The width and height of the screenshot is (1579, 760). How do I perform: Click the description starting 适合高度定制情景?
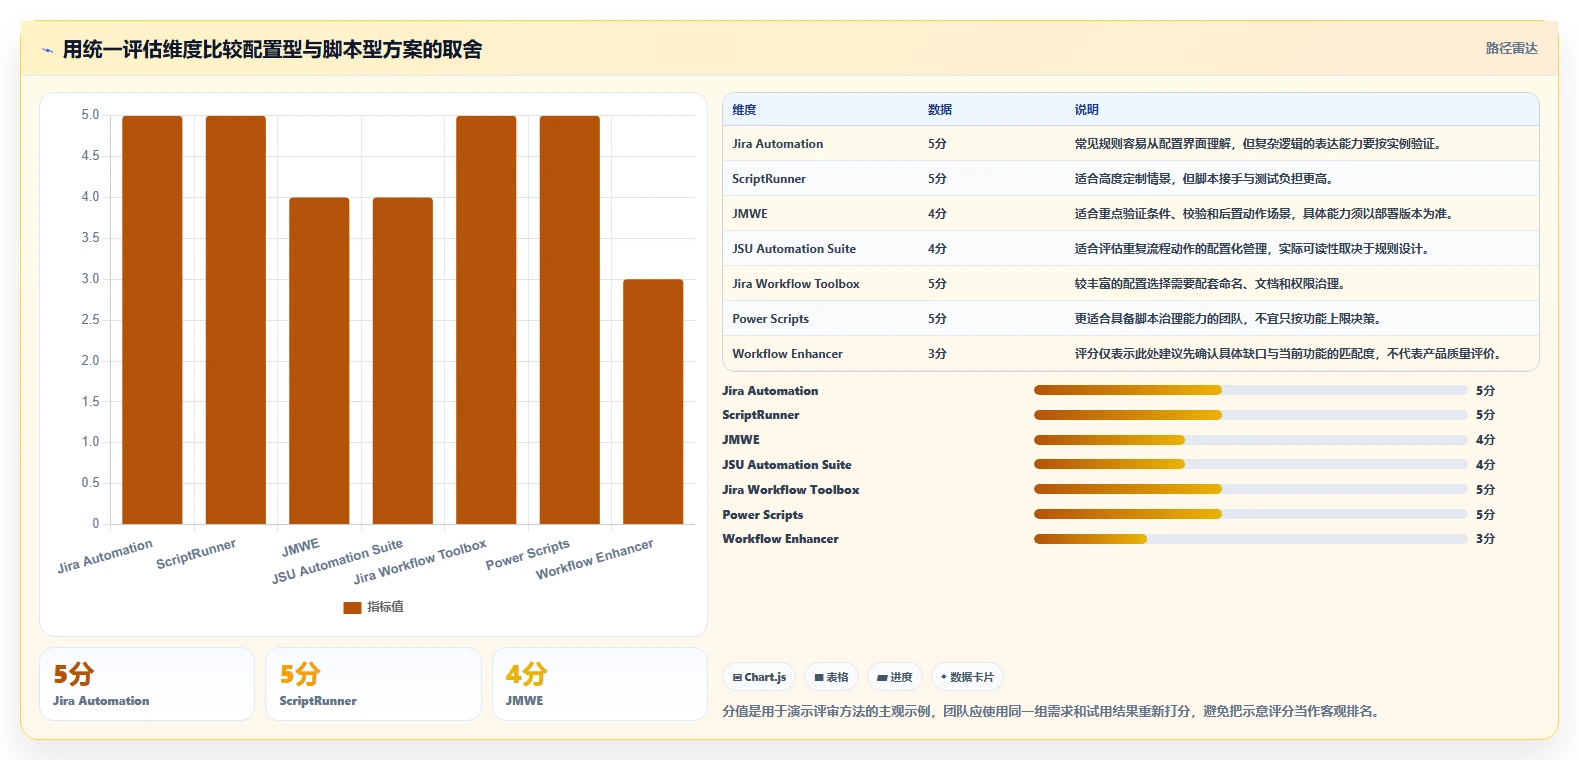[1204, 179]
